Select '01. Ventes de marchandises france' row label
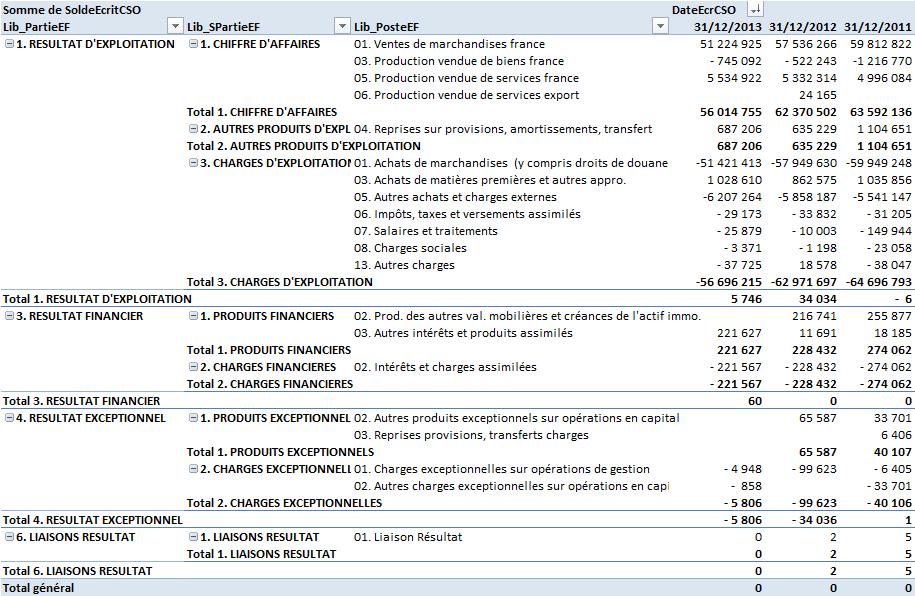Screen dimensions: 915x596 (449, 44)
